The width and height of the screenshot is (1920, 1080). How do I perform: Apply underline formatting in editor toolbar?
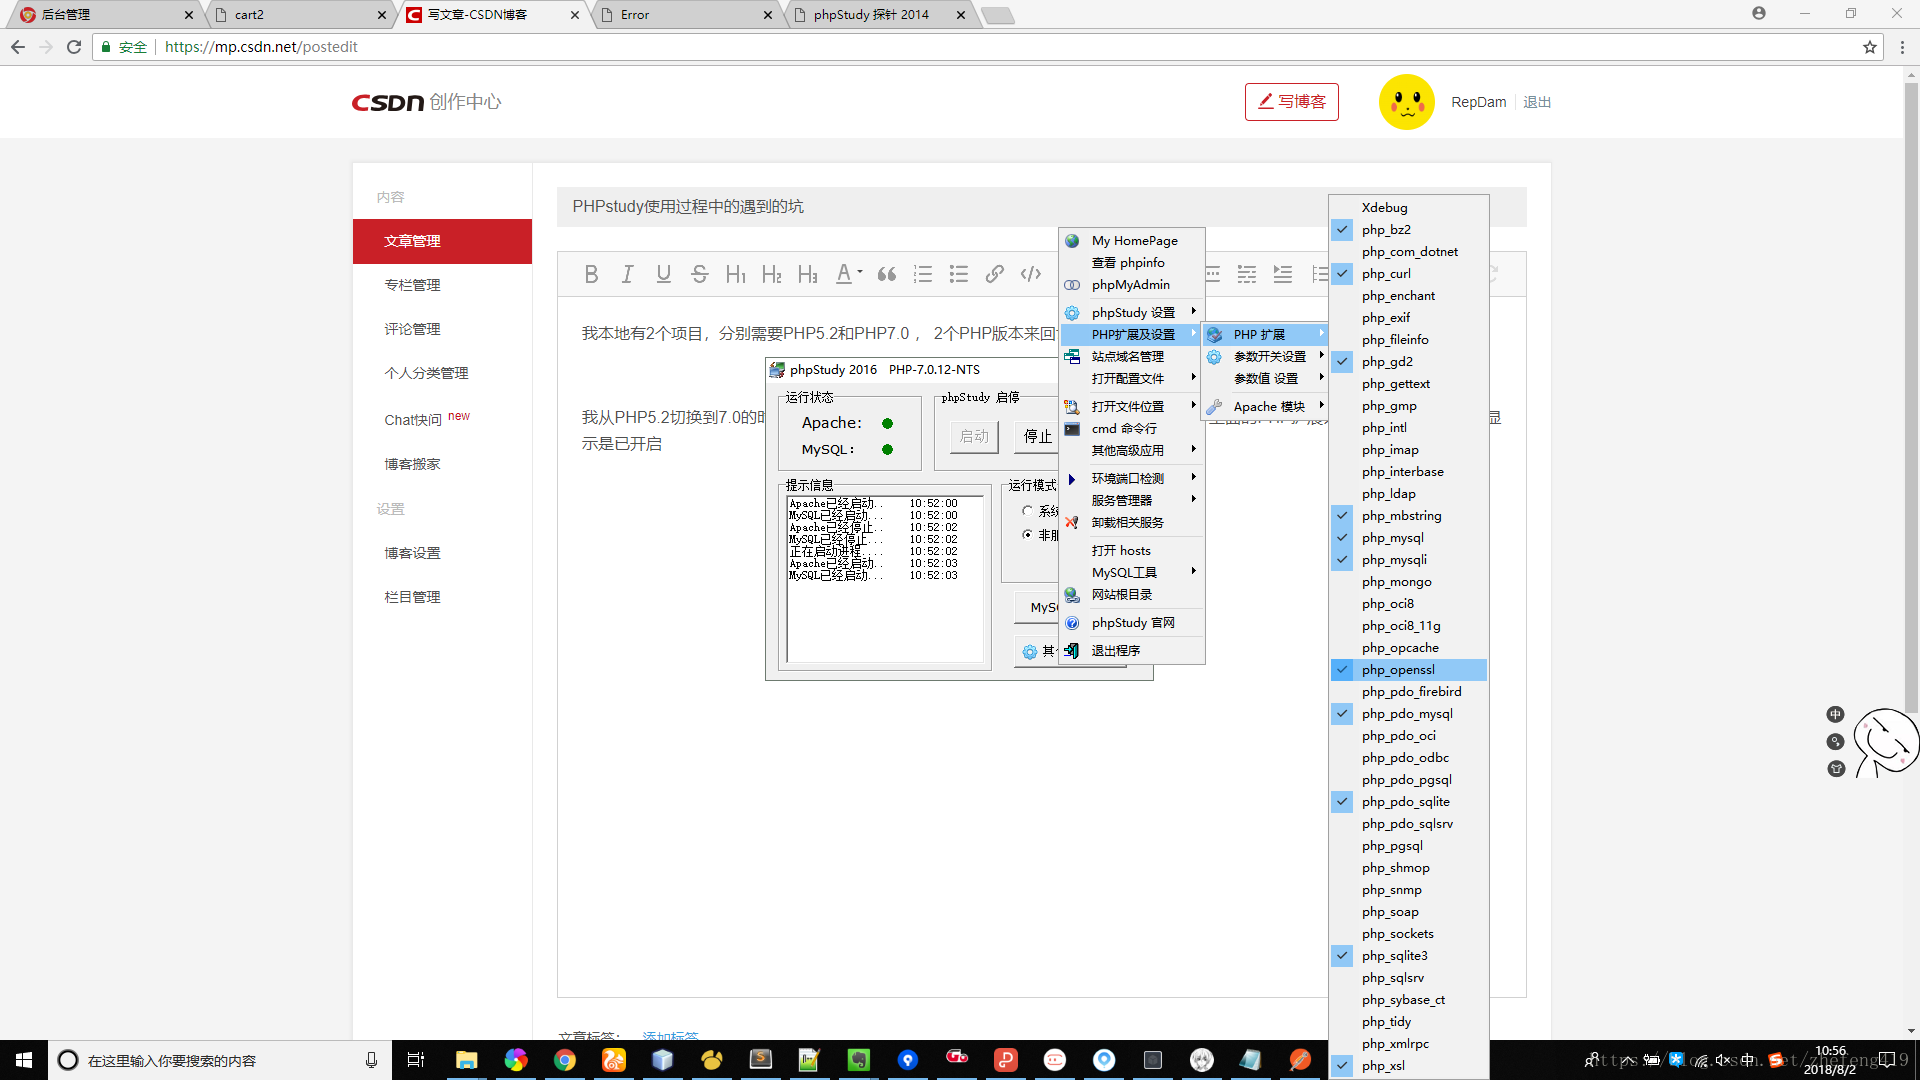pyautogui.click(x=663, y=274)
